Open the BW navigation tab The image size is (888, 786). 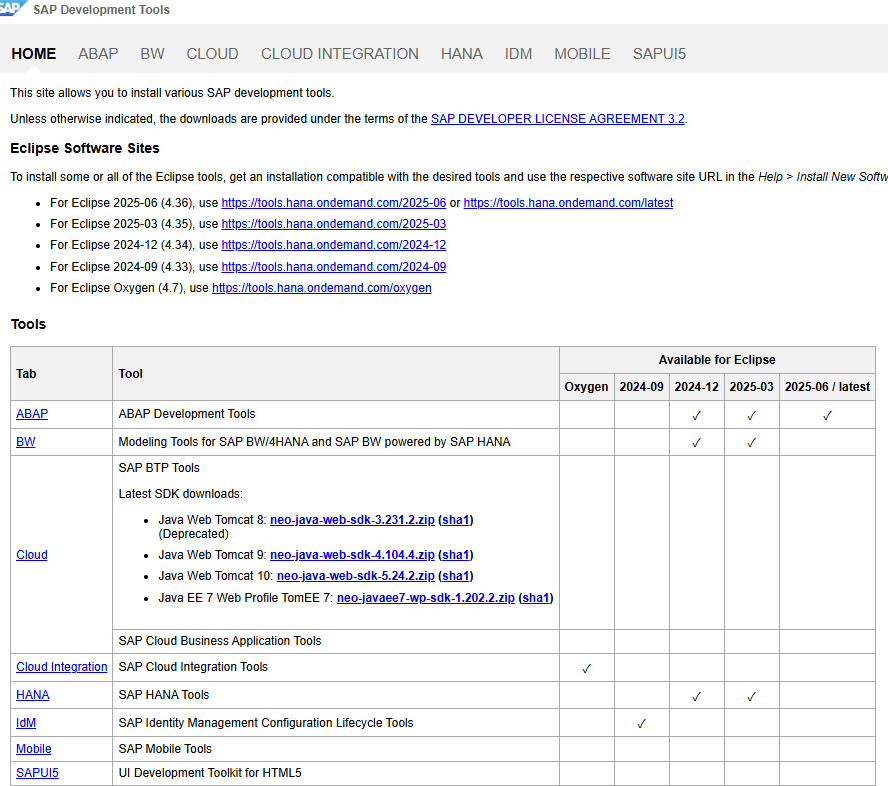(x=152, y=54)
